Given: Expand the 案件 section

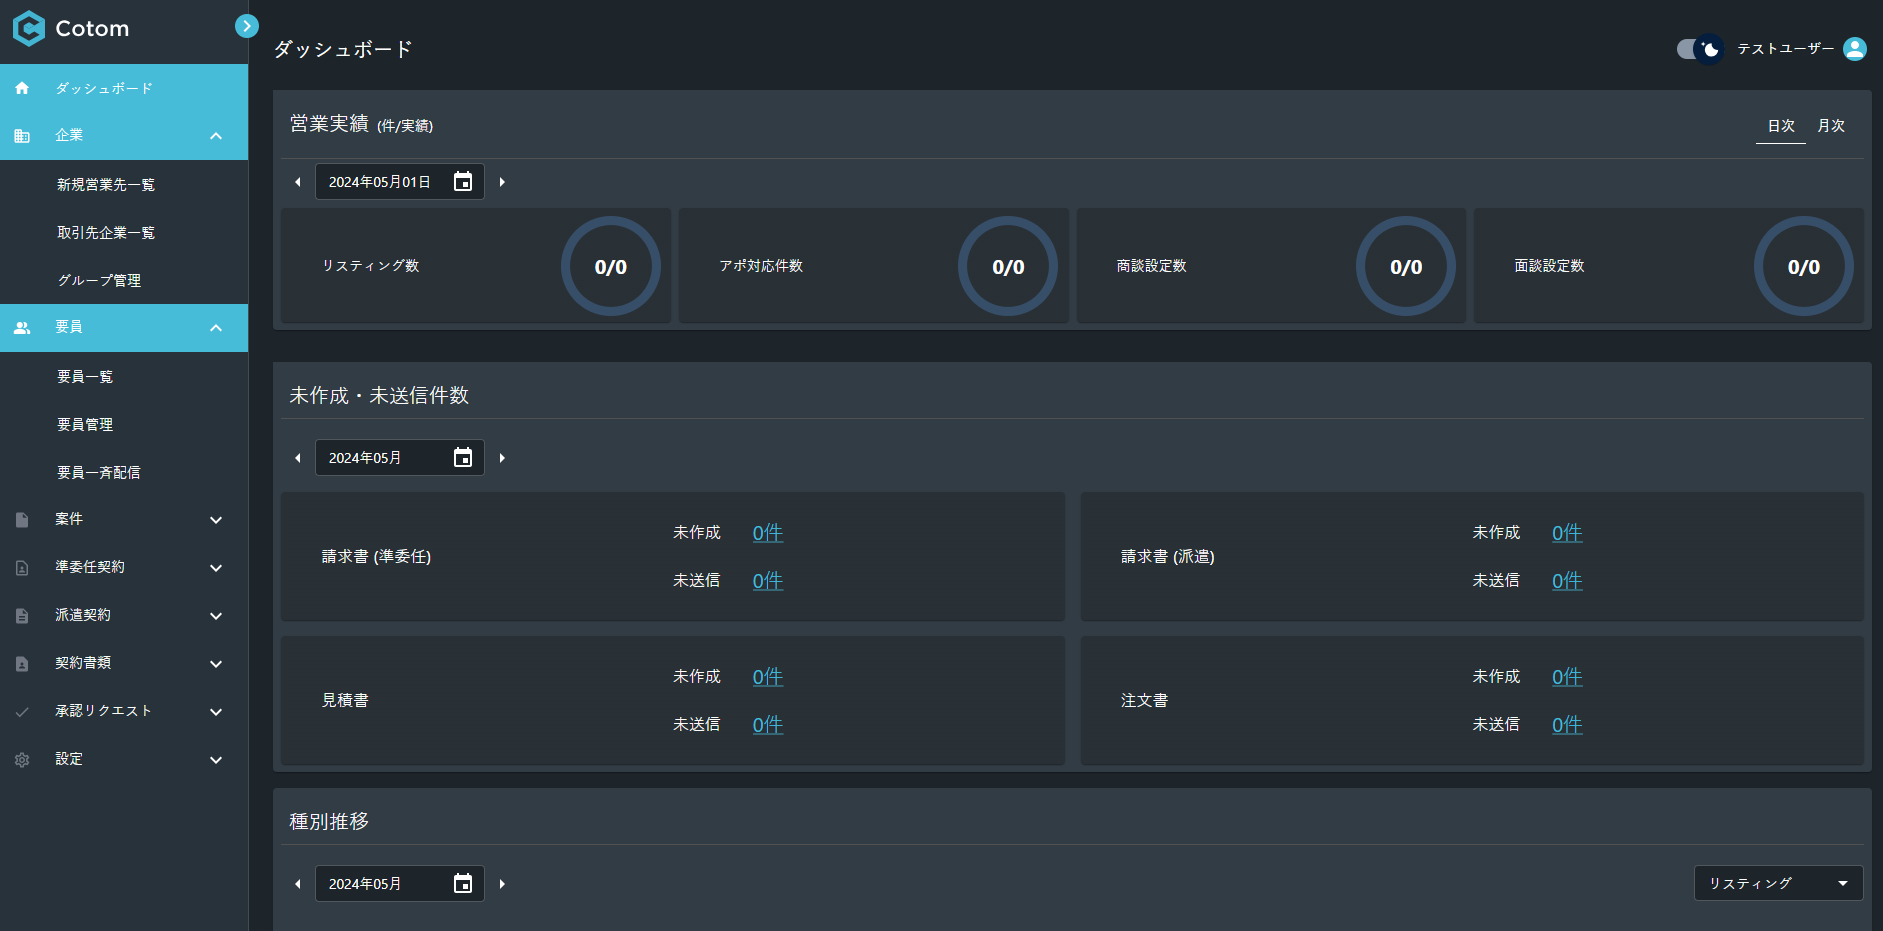Looking at the screenshot, I should click(x=216, y=519).
